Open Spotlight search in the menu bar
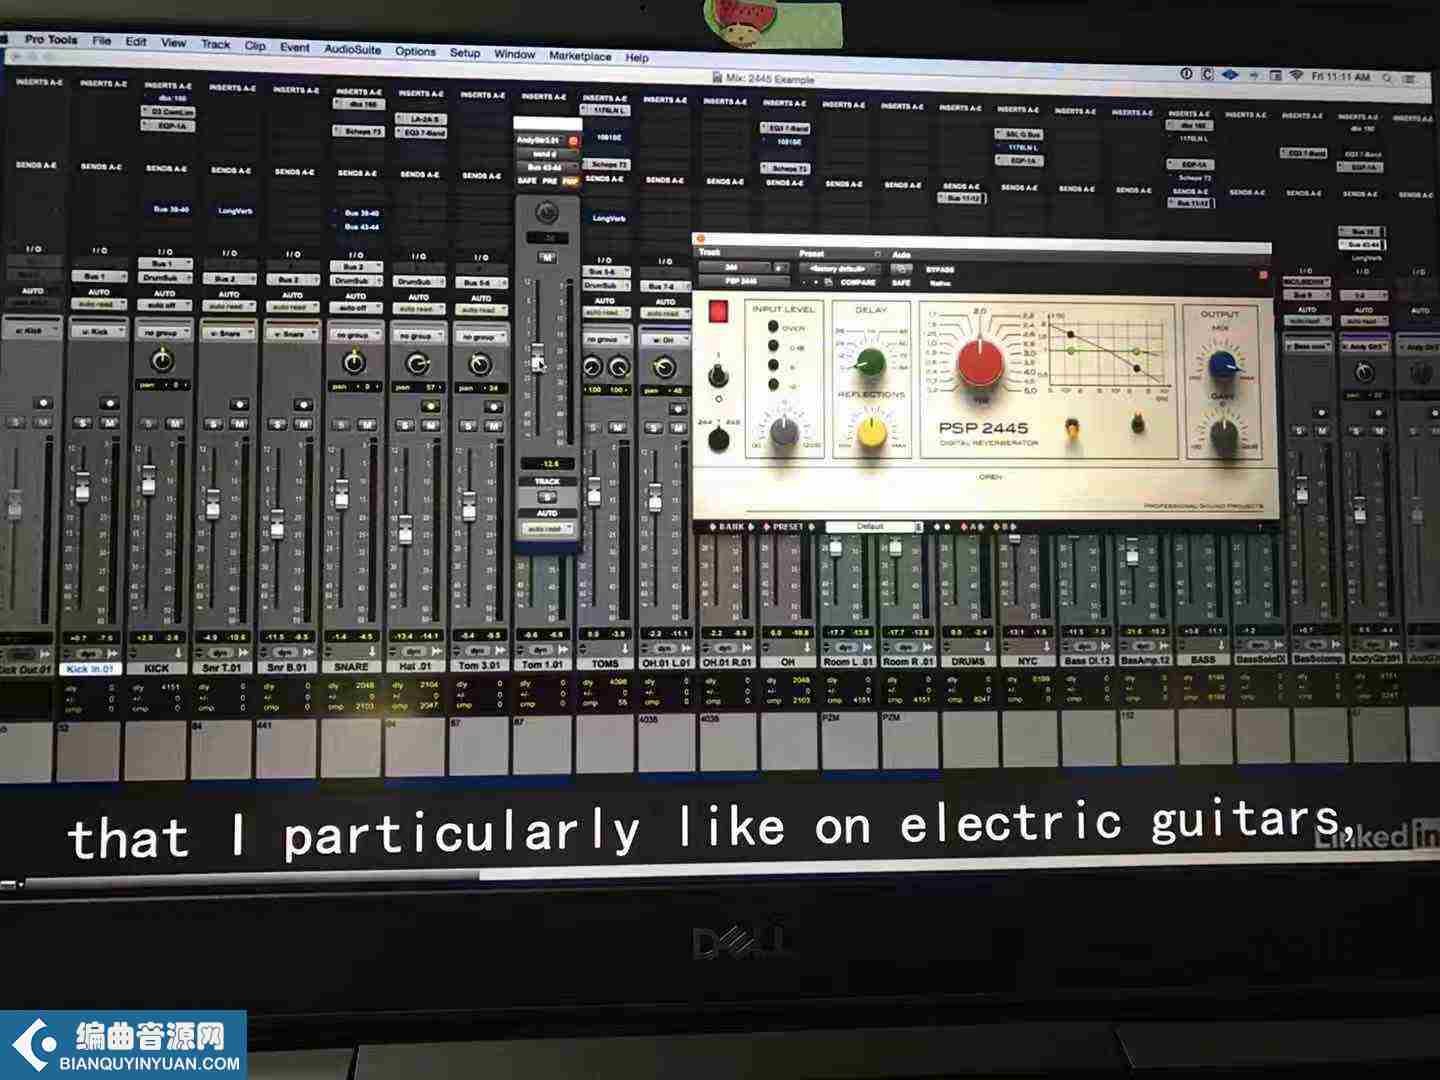Image resolution: width=1440 pixels, height=1080 pixels. [x=1387, y=77]
